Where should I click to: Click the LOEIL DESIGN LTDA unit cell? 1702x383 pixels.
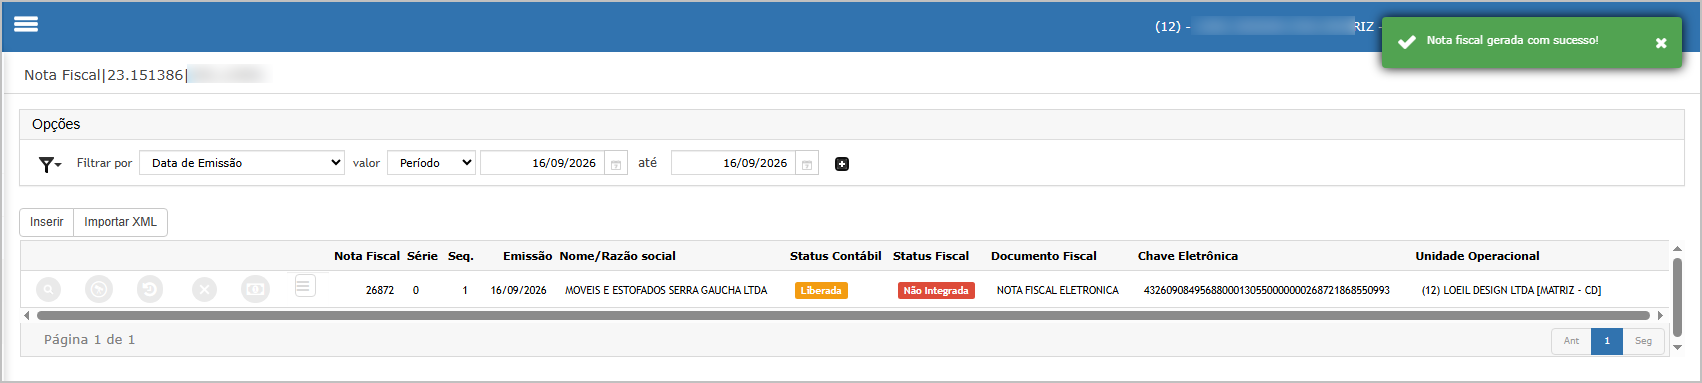[1511, 290]
